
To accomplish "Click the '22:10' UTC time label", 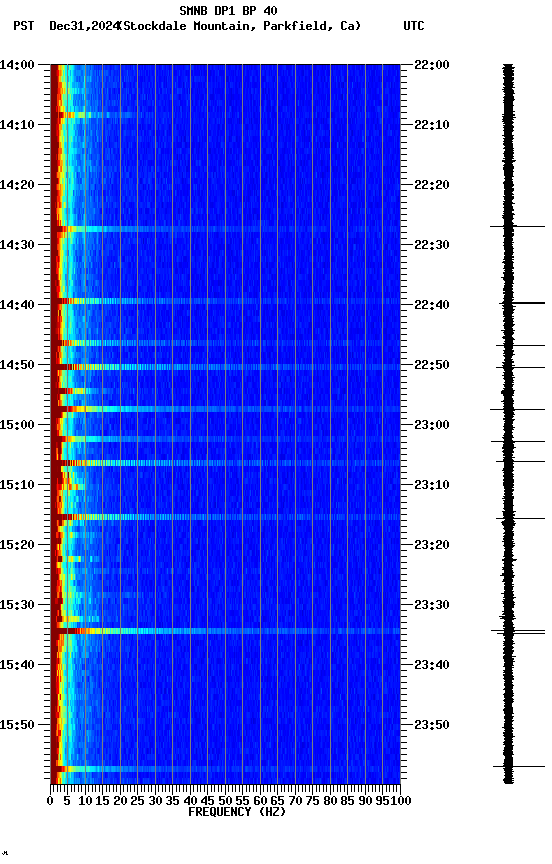I will (x=432, y=125).
